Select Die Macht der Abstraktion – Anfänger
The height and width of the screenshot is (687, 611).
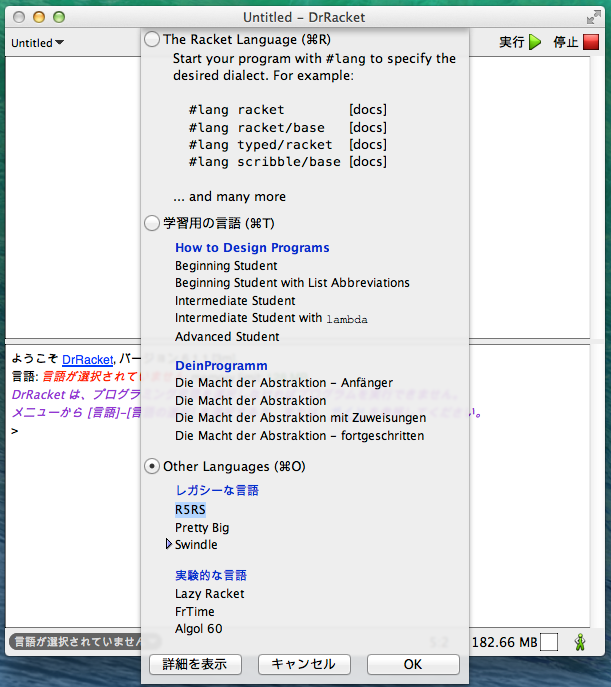click(x=284, y=382)
